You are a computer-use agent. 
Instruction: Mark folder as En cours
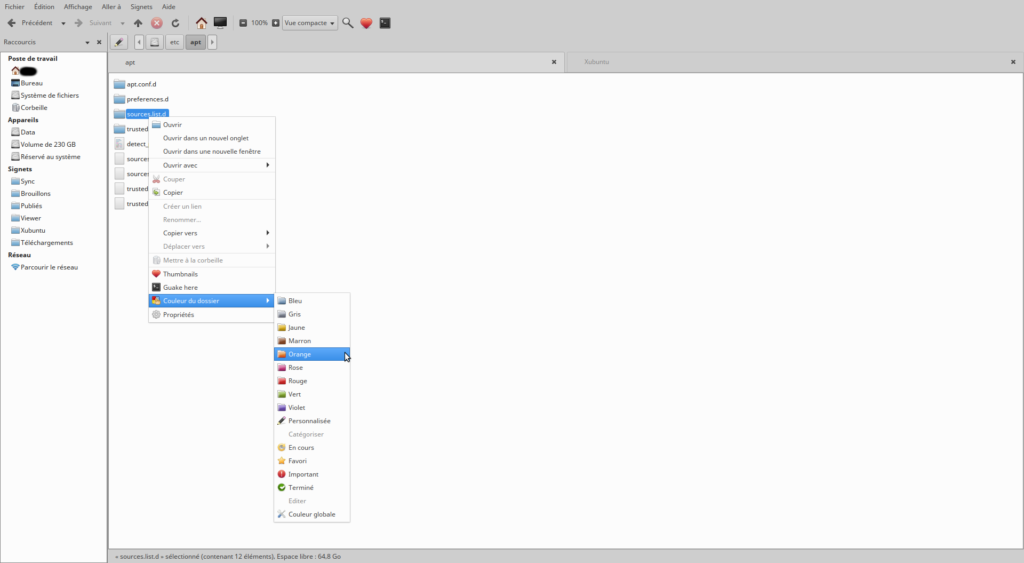click(312, 448)
